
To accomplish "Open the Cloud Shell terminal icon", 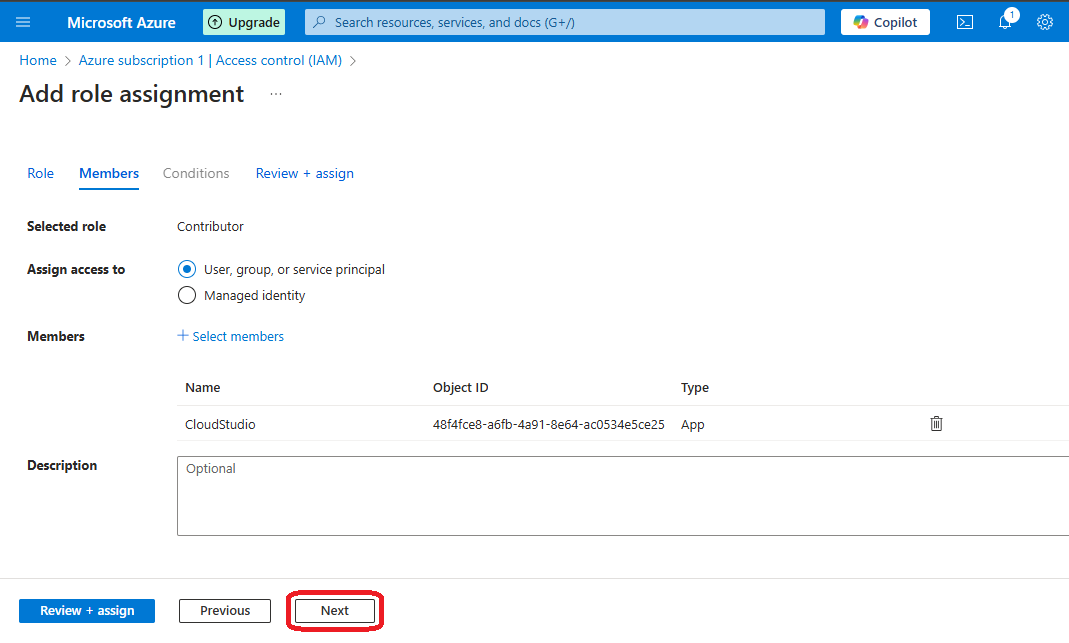I will [x=965, y=22].
